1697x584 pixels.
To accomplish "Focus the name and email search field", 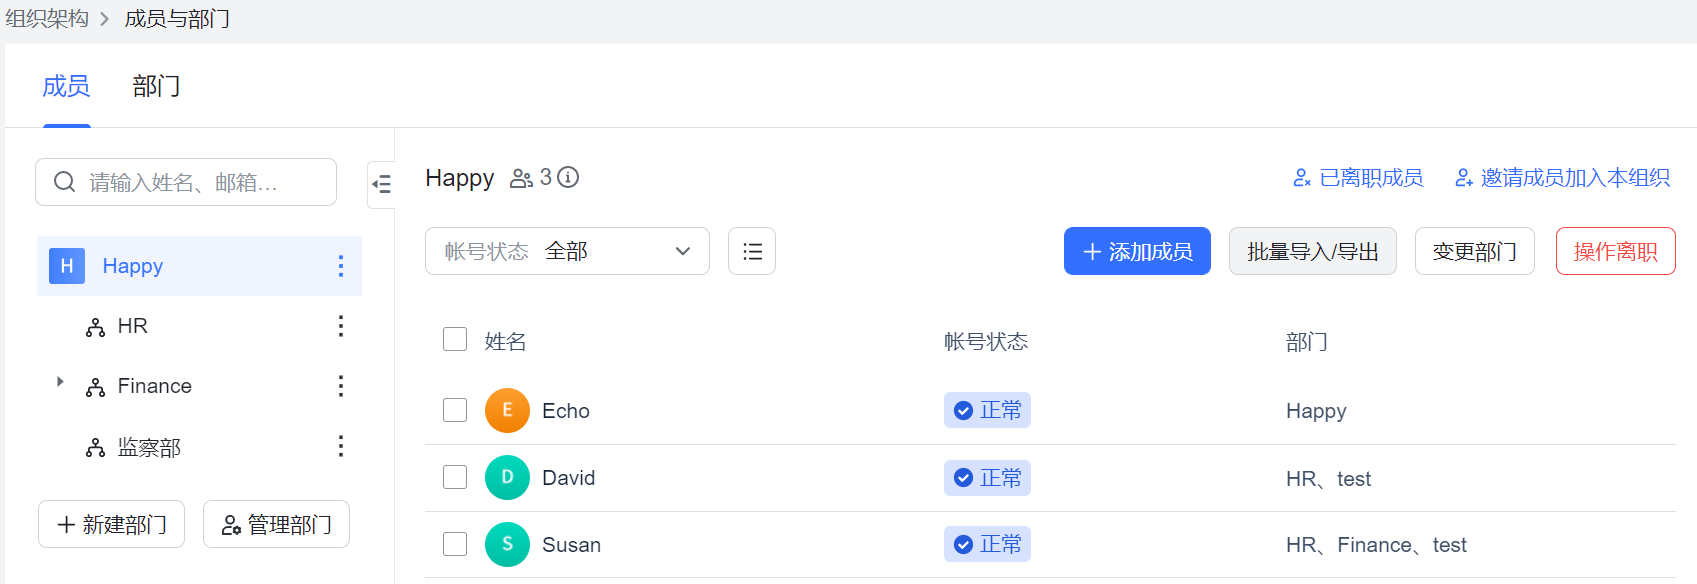I will point(186,182).
